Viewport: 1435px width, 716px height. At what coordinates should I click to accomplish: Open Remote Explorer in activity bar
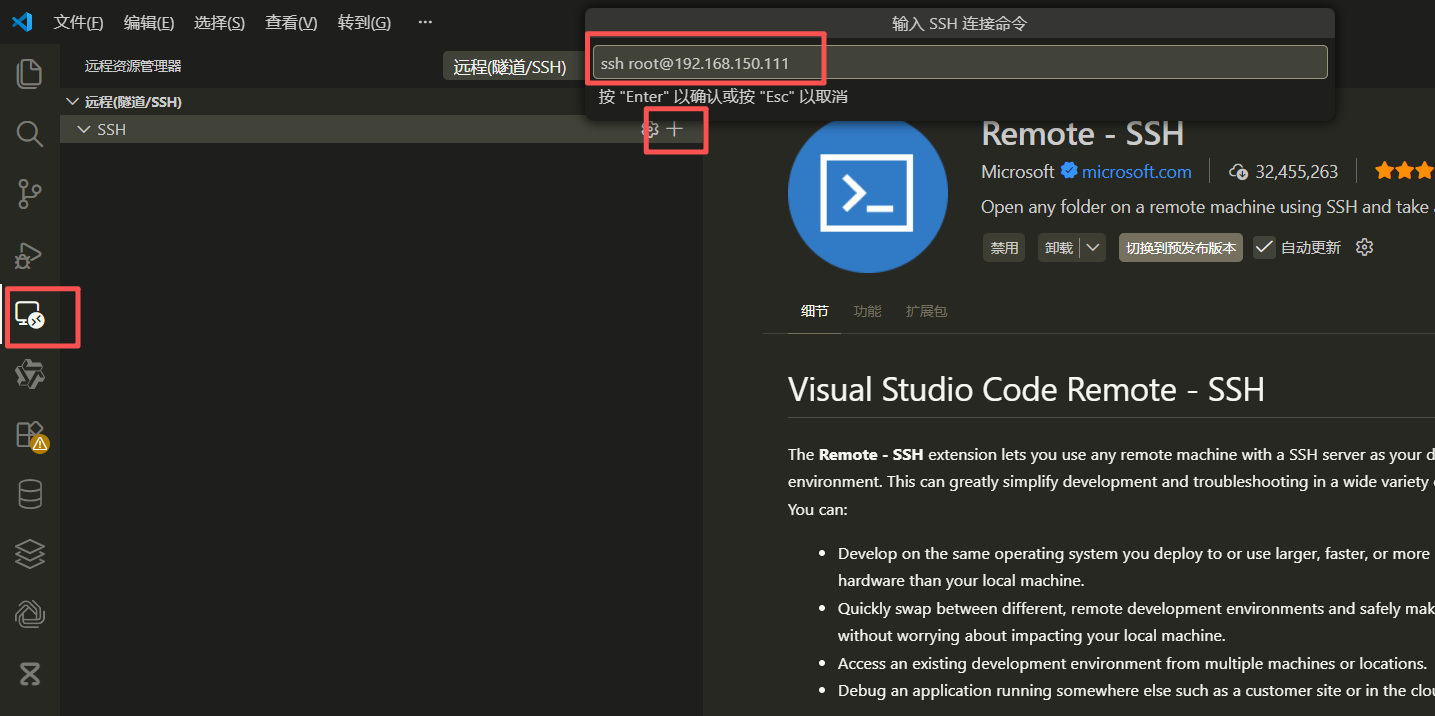(30, 316)
